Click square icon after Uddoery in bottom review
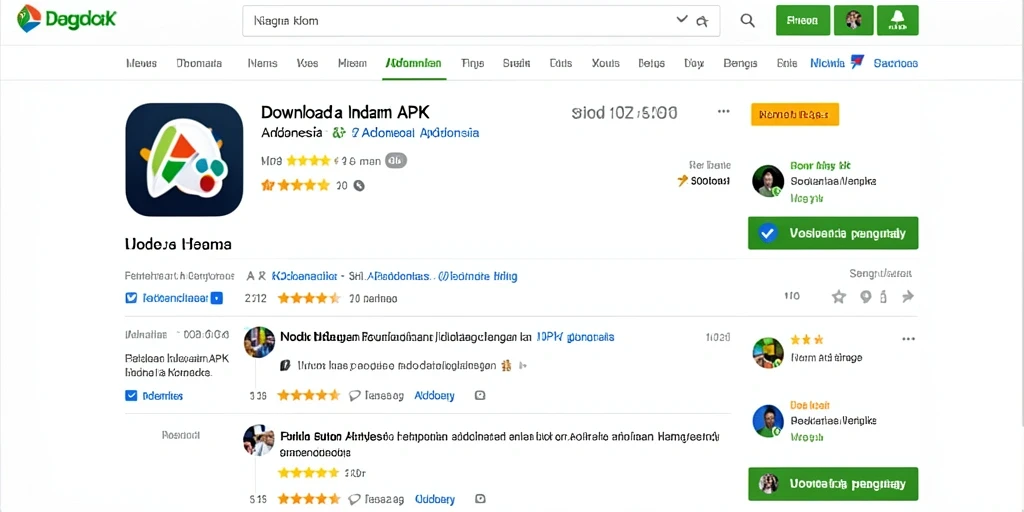This screenshot has height=512, width=1024. [480, 499]
